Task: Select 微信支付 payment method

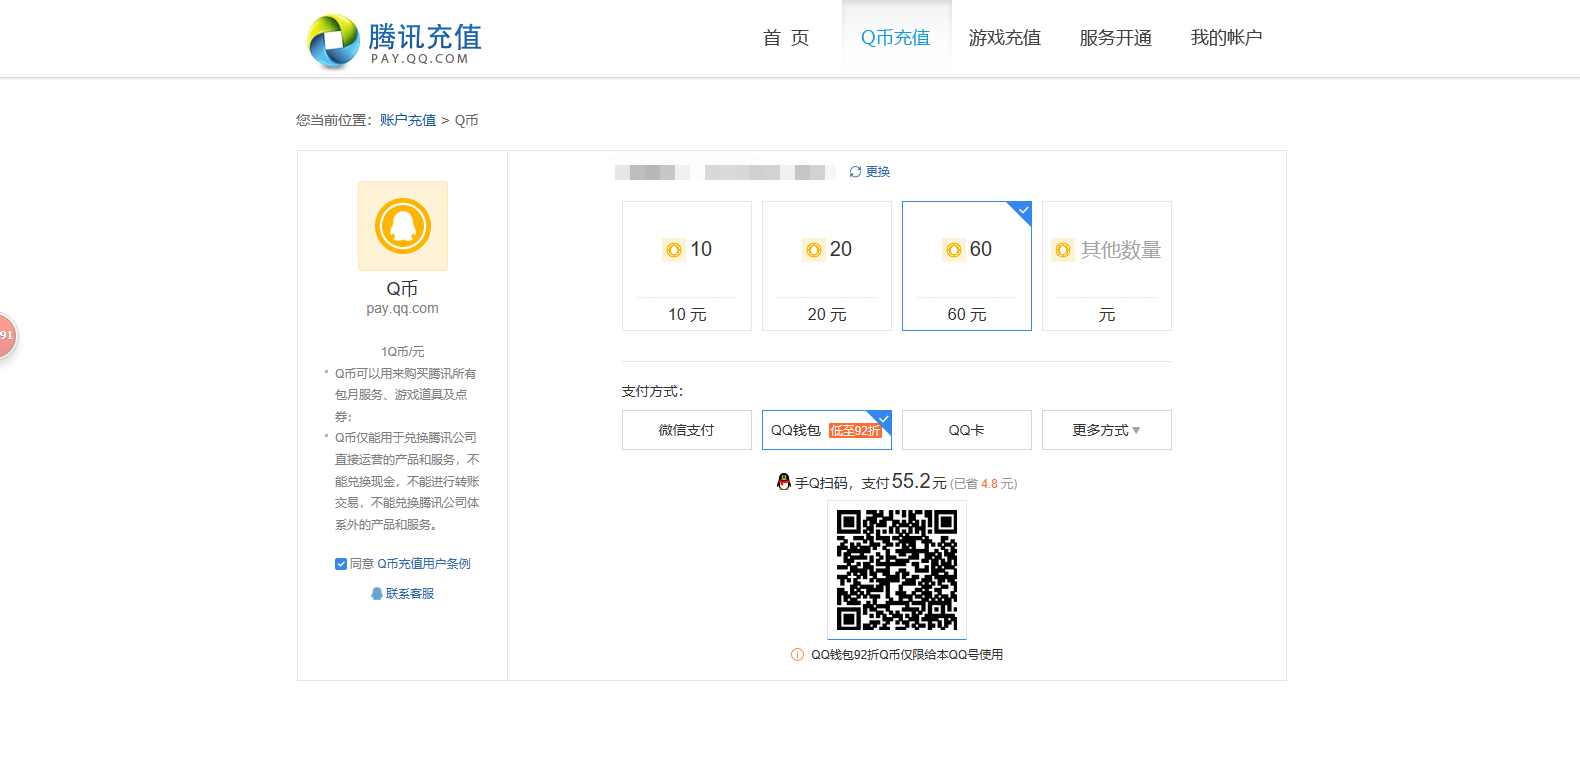Action: pos(687,430)
